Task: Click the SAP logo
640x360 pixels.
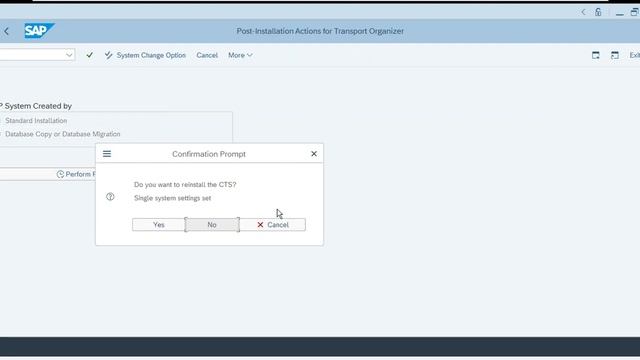Action: click(x=39, y=31)
